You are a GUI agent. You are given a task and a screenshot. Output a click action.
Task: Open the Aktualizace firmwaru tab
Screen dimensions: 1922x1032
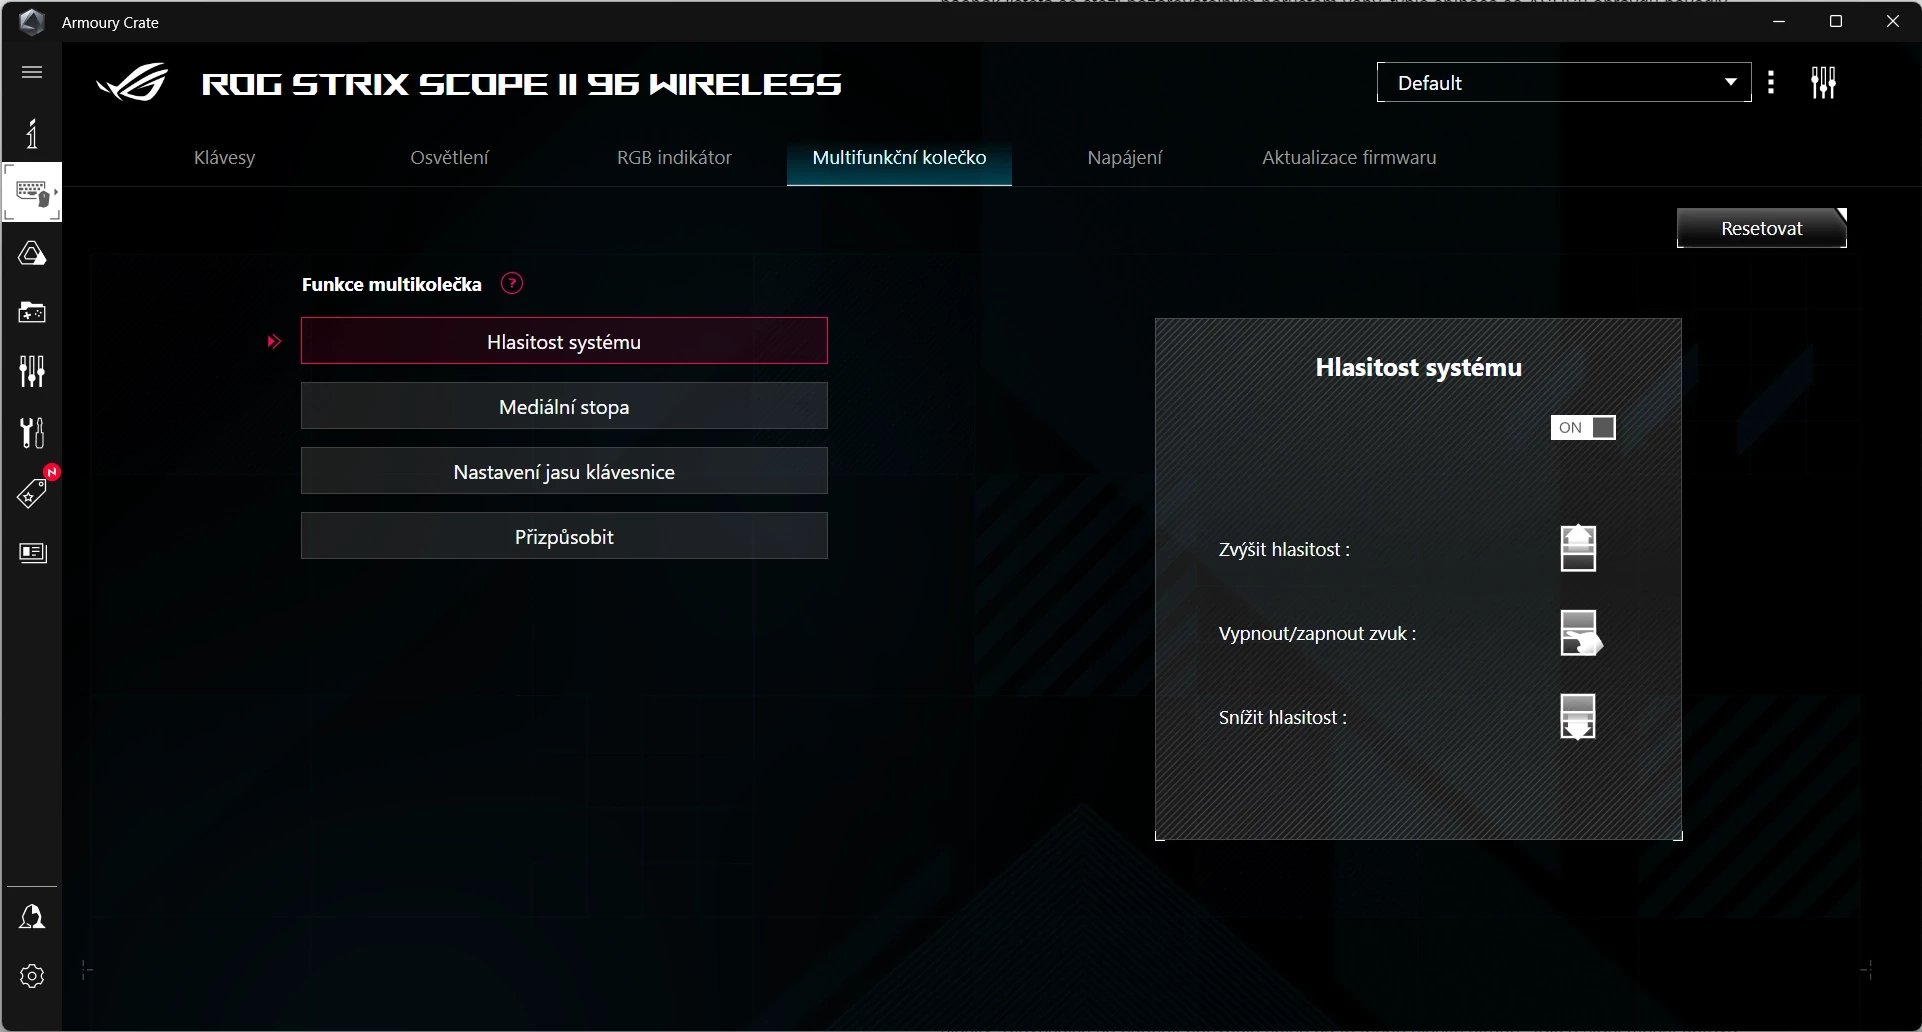pyautogui.click(x=1349, y=157)
